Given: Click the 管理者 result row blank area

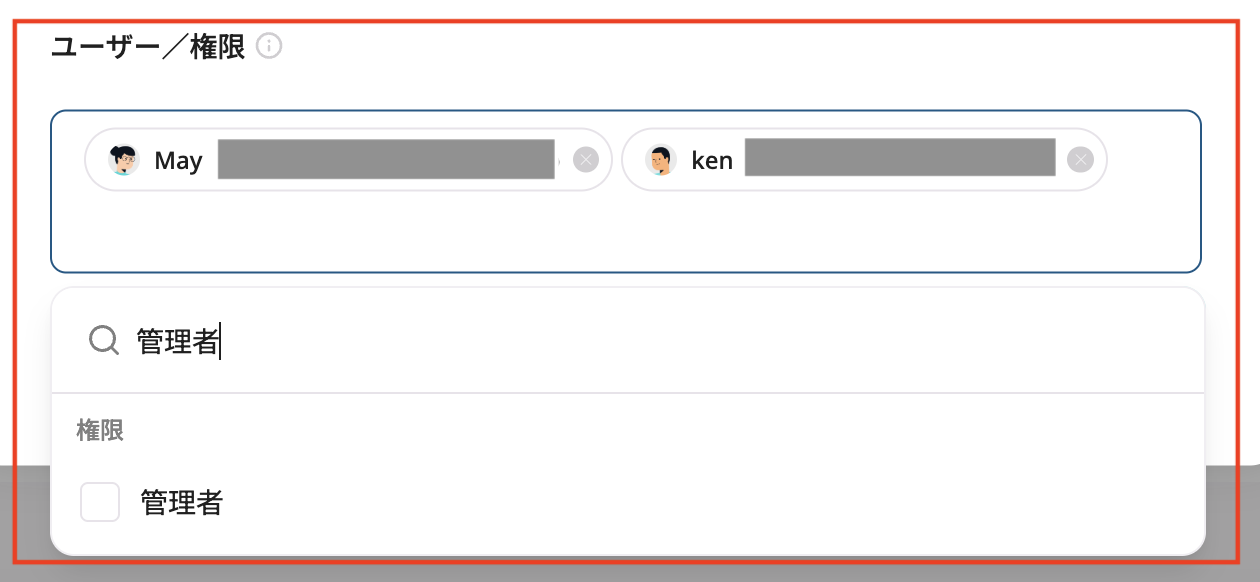Looking at the screenshot, I should point(700,502).
